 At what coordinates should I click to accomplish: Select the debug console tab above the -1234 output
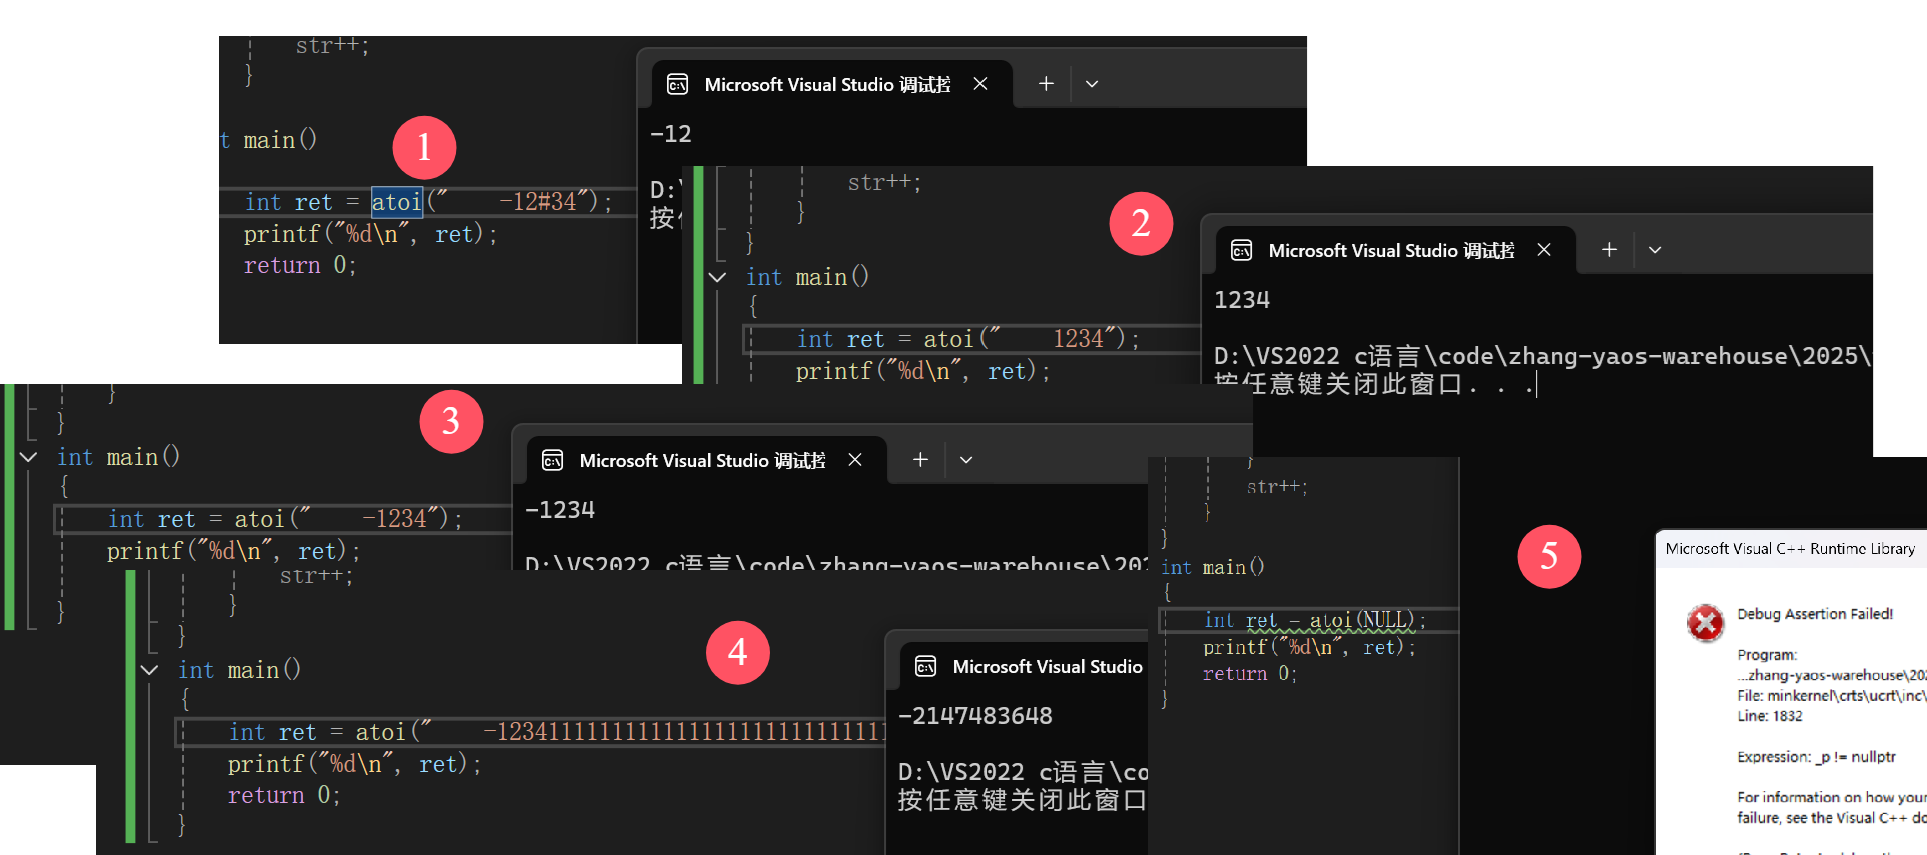pos(706,460)
